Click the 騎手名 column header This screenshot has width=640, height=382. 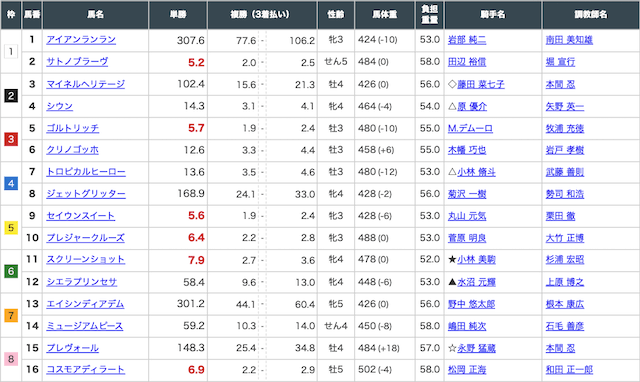493,15
